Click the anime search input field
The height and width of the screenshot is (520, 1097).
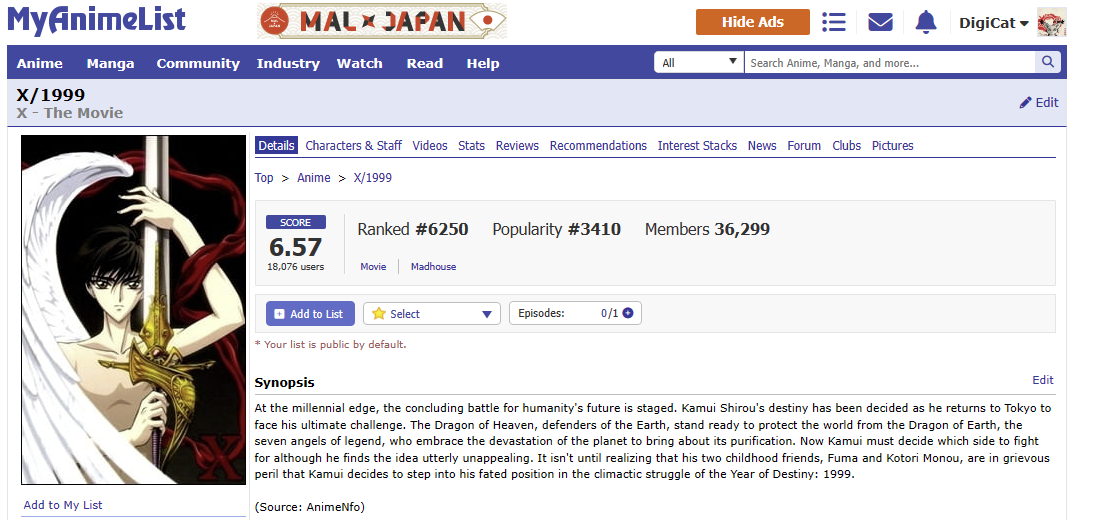(x=889, y=62)
